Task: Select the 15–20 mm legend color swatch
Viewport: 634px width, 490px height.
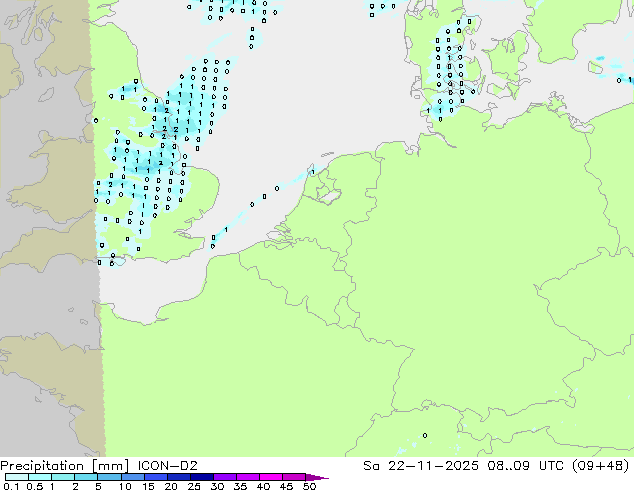Action: point(156,477)
